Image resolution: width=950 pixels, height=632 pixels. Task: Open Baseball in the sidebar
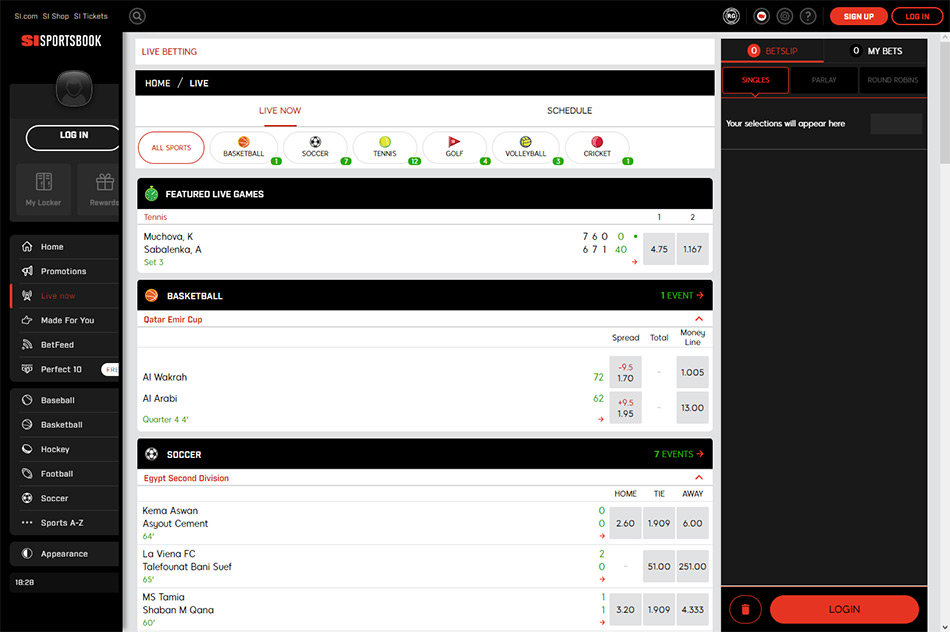tap(65, 400)
